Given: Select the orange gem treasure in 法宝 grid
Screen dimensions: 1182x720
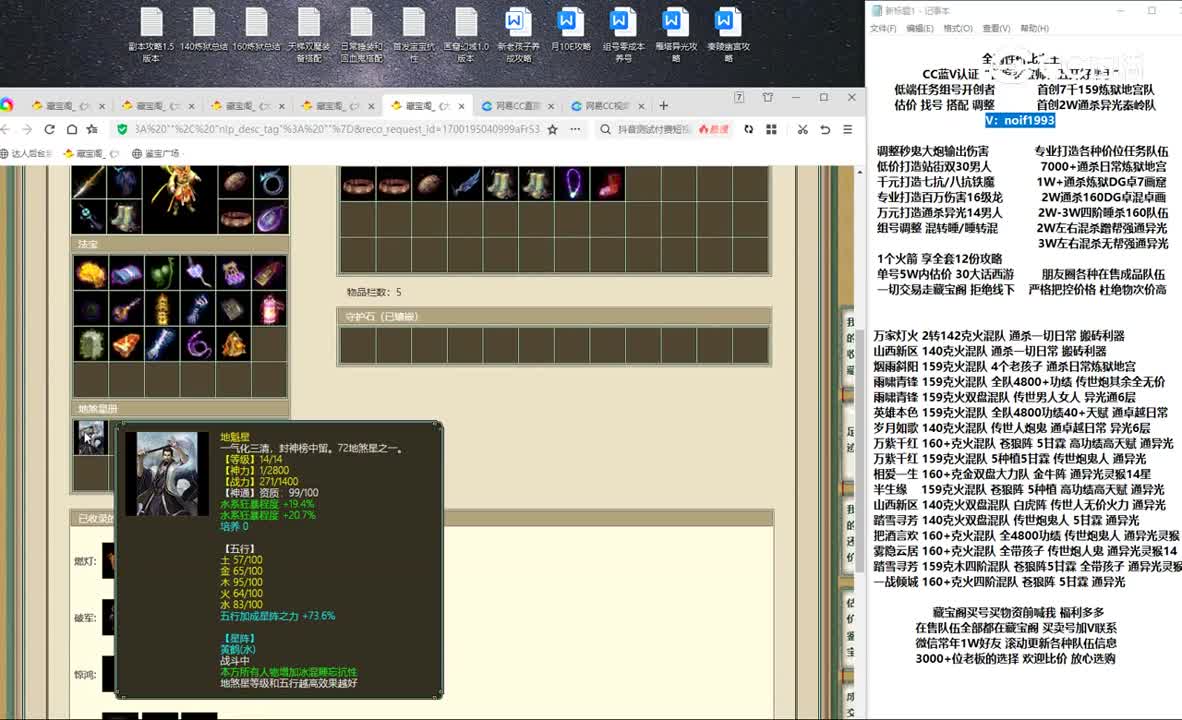Looking at the screenshot, I should click(126, 345).
